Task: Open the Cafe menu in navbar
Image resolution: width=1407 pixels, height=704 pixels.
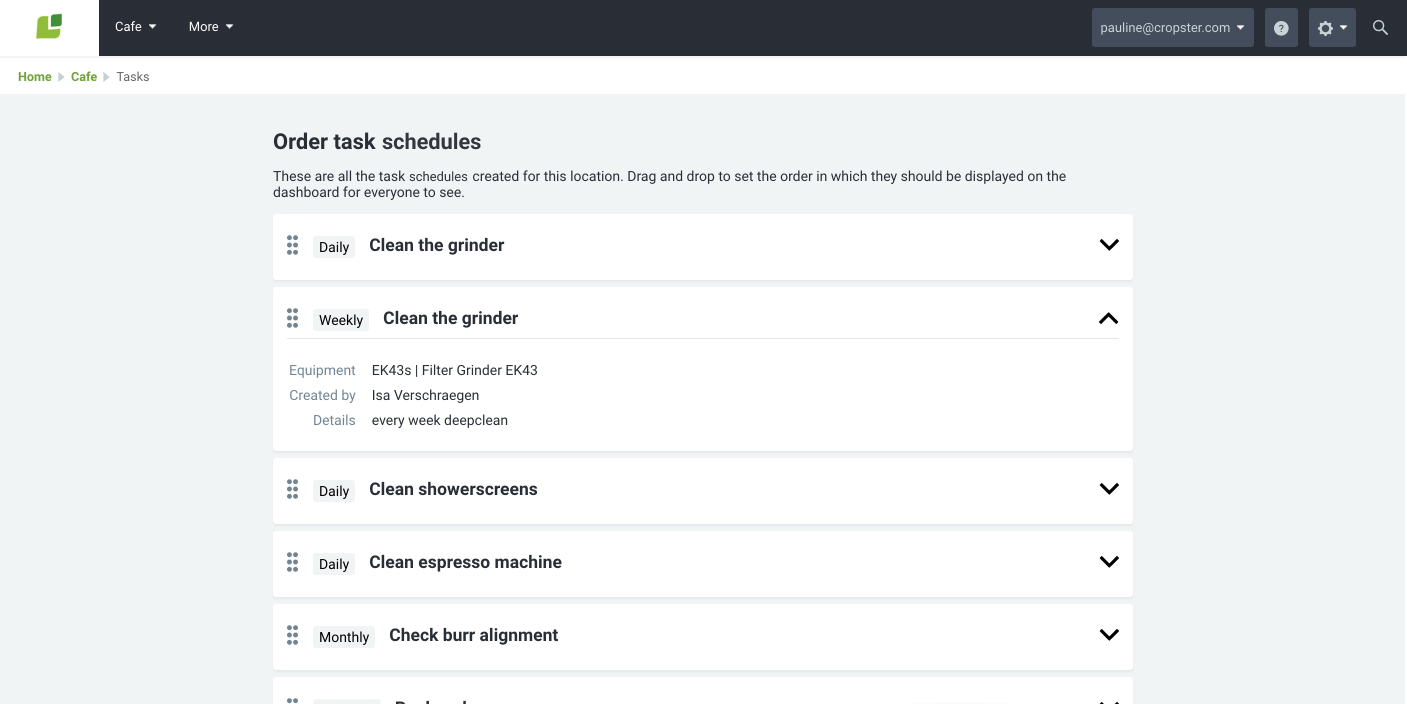Action: click(x=135, y=27)
